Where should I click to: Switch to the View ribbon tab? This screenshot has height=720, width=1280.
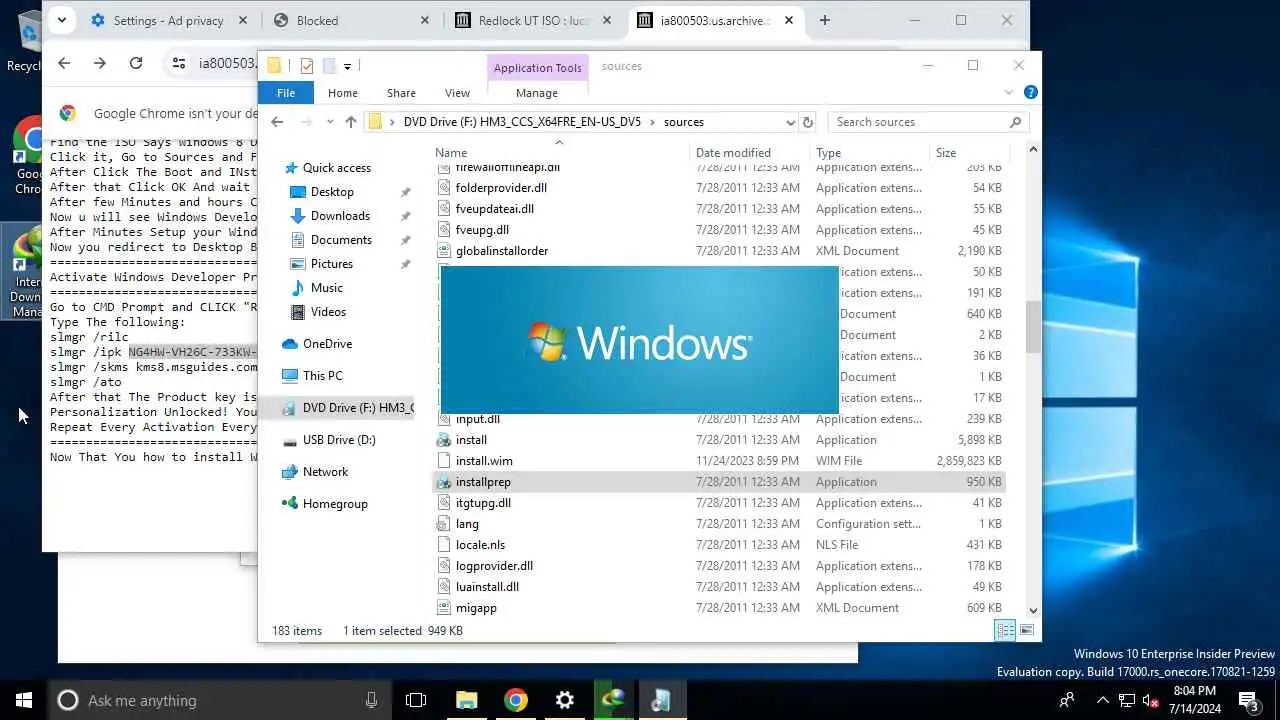(x=457, y=93)
